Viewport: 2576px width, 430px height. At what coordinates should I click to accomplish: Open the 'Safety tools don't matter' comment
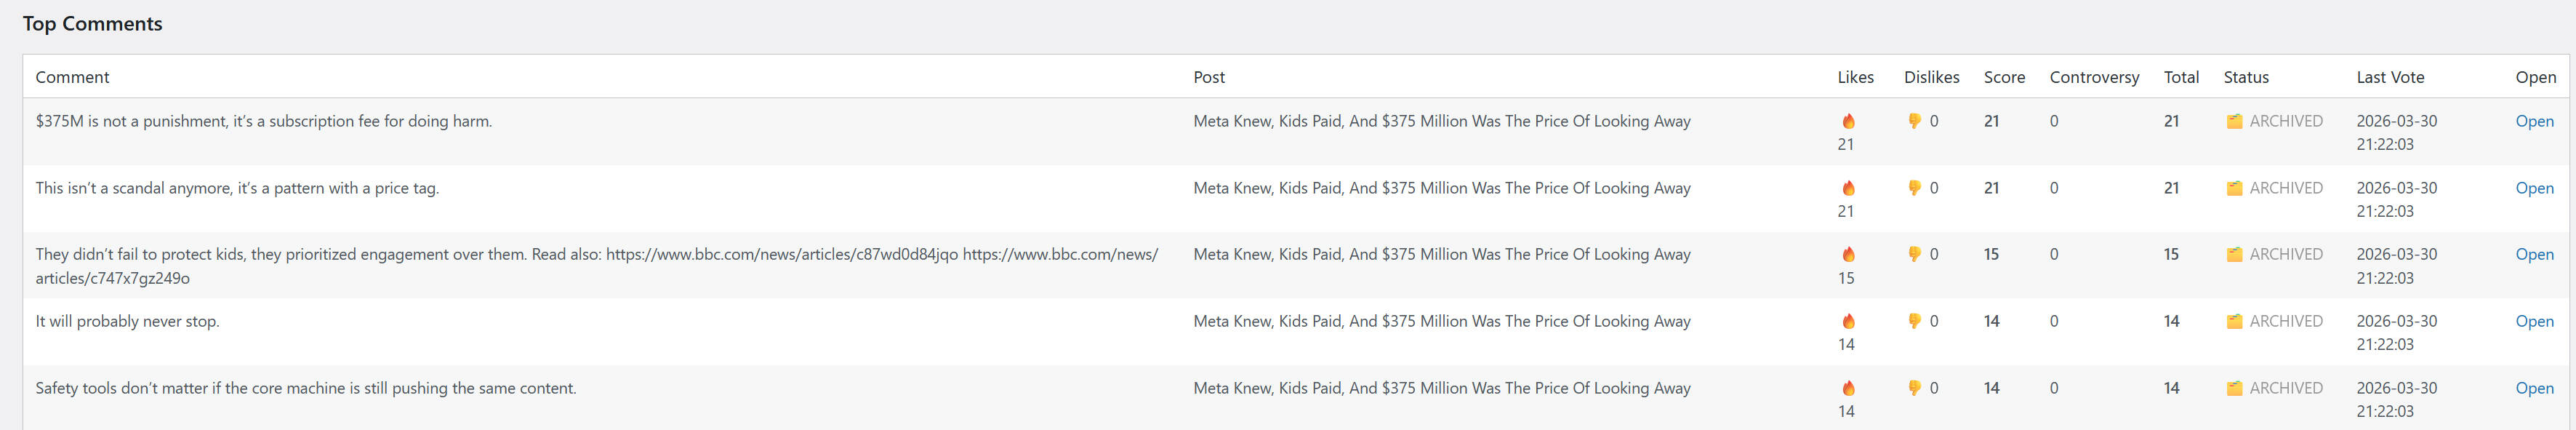[2534, 388]
